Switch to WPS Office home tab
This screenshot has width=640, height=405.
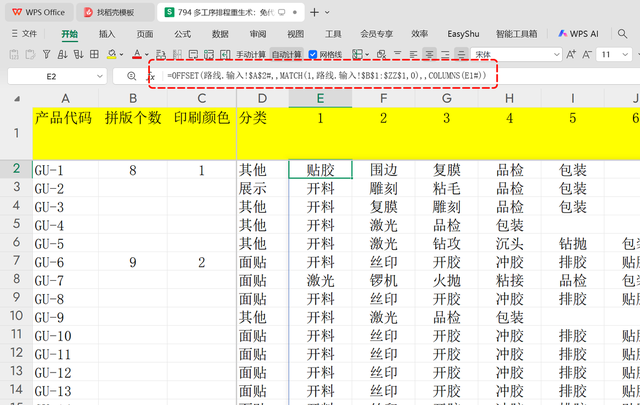point(39,12)
